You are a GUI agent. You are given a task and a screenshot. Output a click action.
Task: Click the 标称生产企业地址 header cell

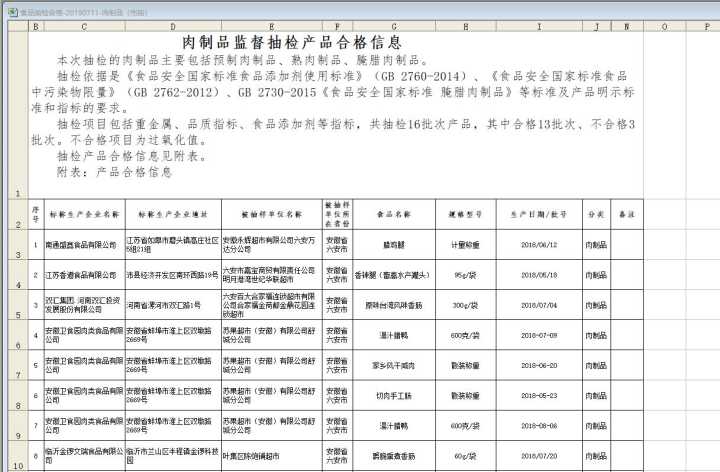(173, 214)
